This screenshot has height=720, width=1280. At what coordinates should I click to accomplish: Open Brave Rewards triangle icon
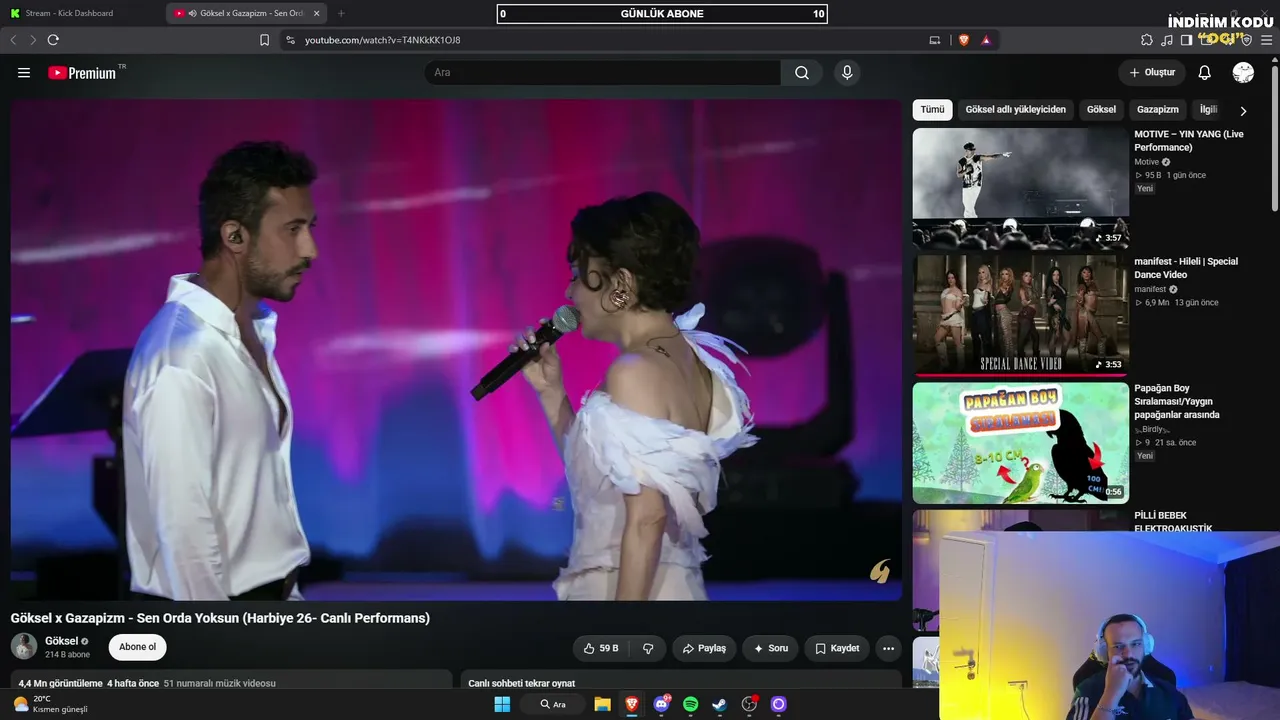[986, 40]
